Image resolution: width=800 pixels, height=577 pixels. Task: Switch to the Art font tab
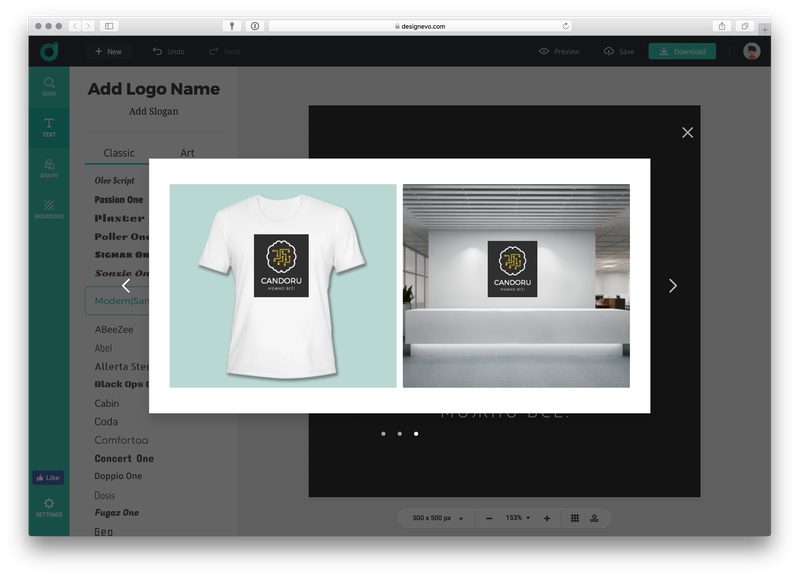coord(187,153)
